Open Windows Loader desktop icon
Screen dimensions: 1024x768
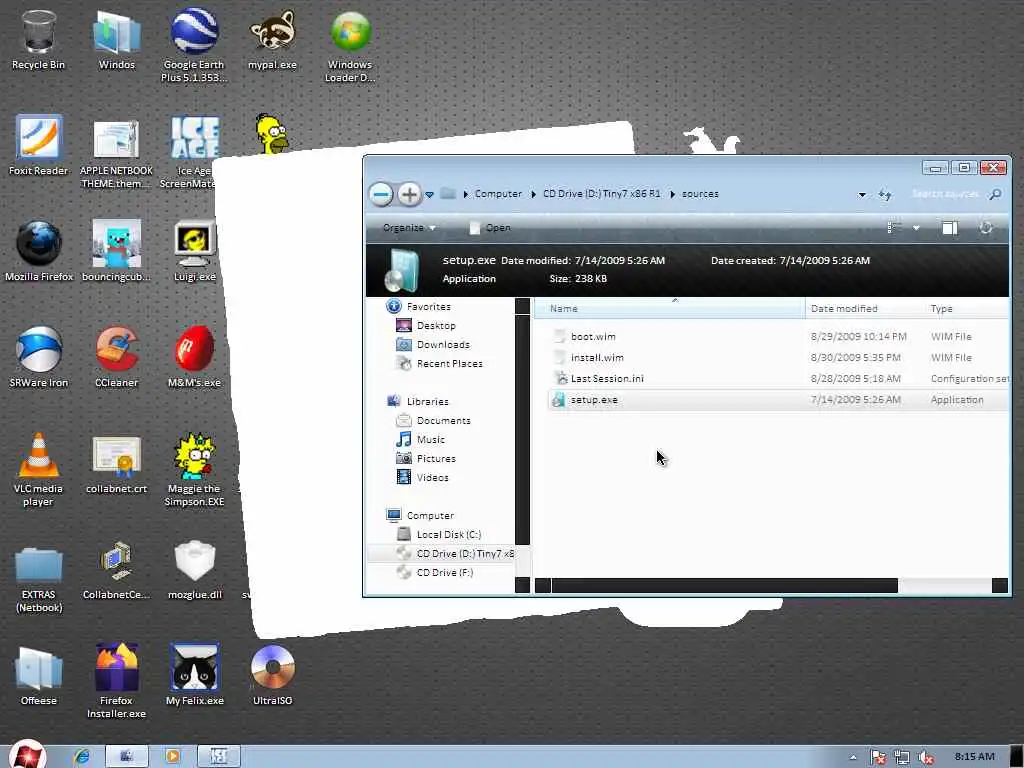pyautogui.click(x=350, y=44)
